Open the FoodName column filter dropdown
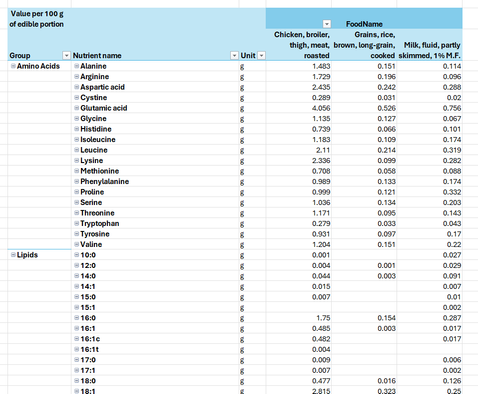 tap(327, 24)
